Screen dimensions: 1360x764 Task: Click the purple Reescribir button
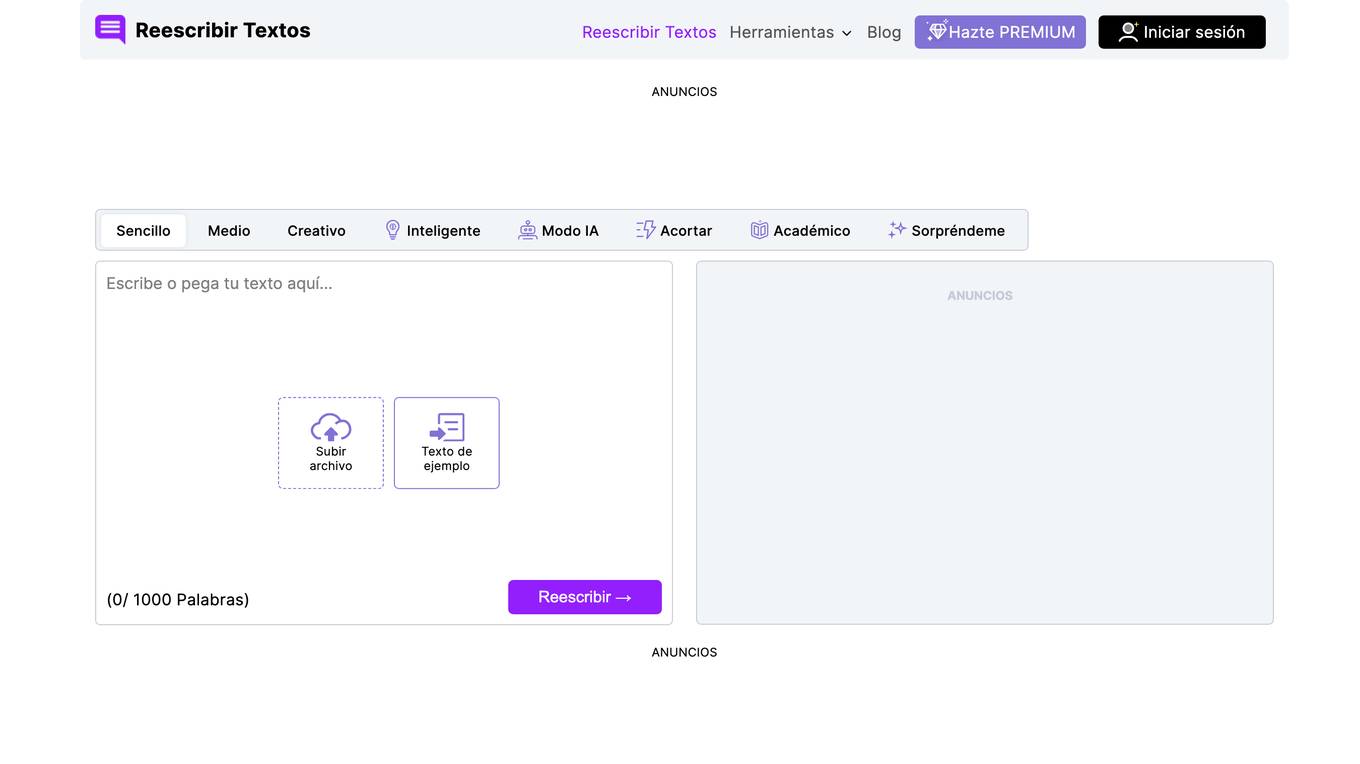pos(585,597)
